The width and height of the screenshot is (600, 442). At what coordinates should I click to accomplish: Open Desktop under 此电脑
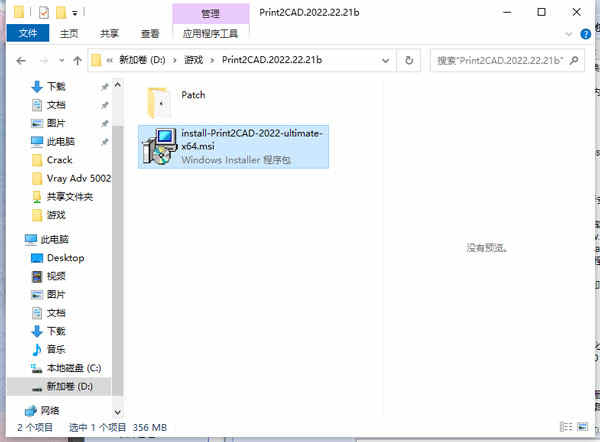[x=65, y=258]
